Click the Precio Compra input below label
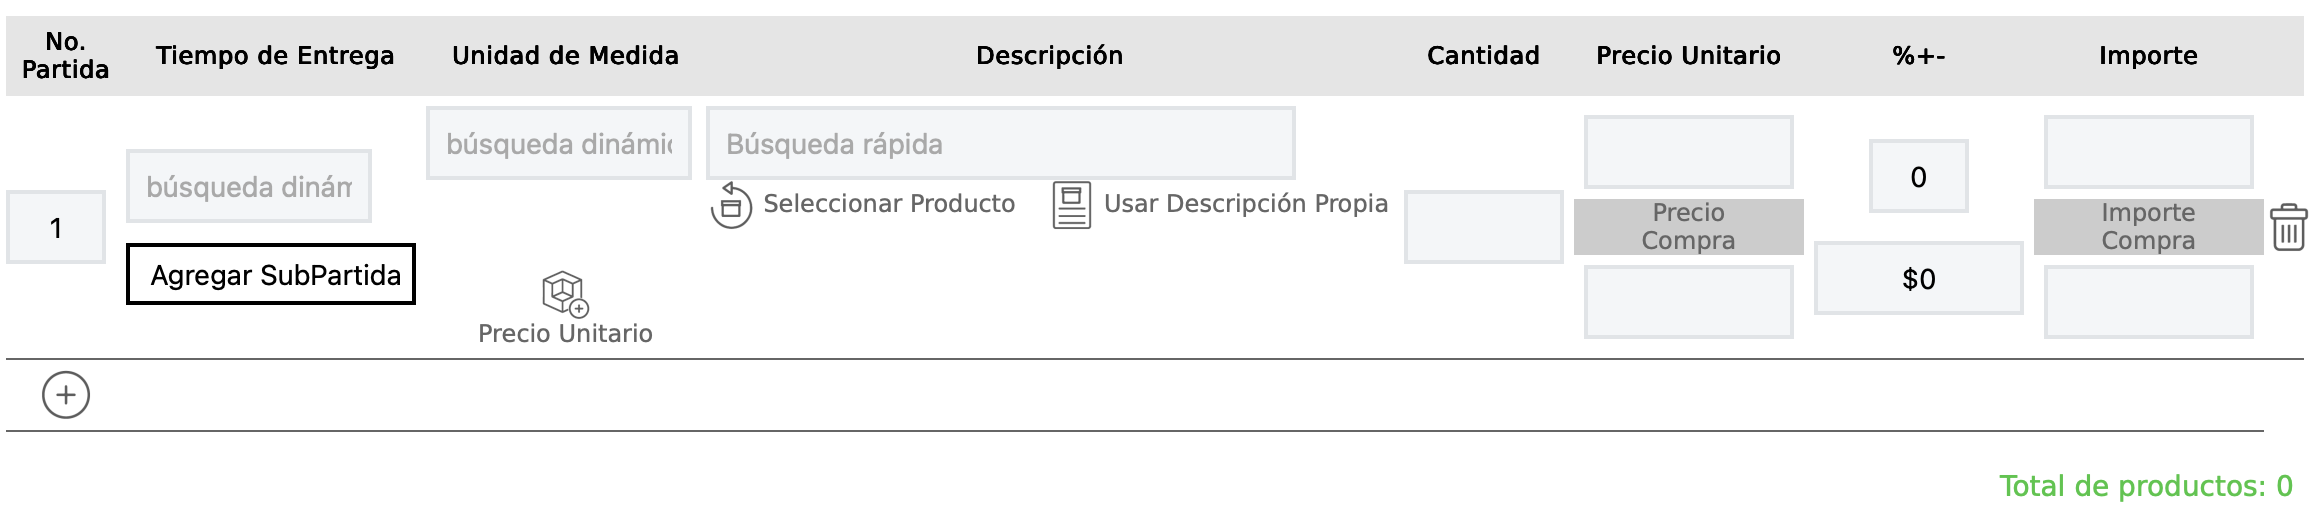 pos(1688,302)
